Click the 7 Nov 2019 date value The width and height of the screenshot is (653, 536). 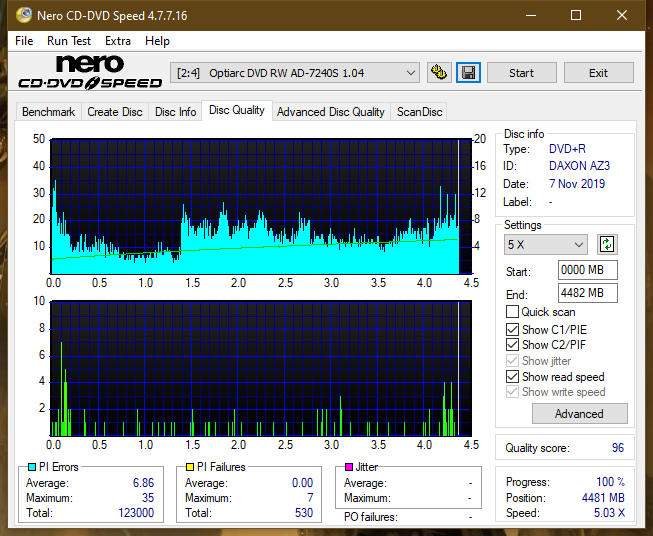tap(577, 184)
